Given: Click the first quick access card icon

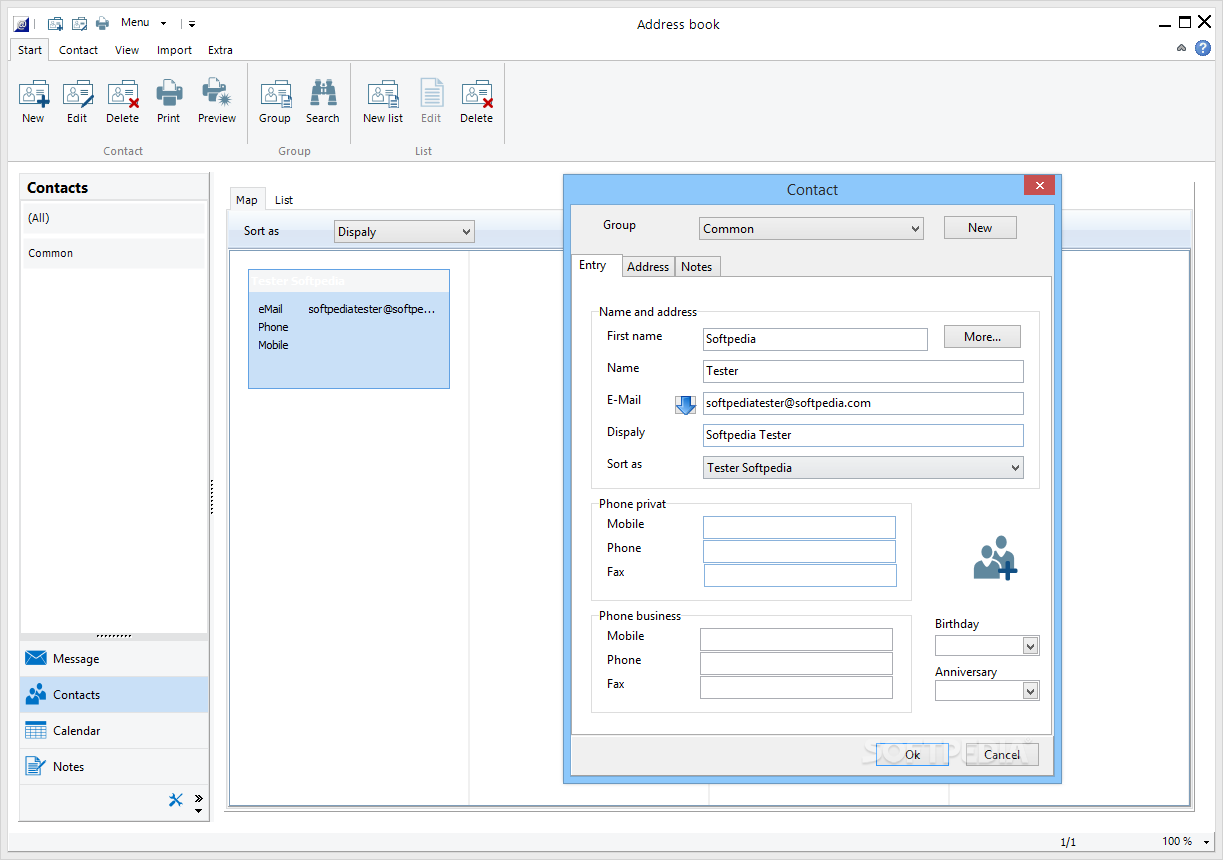Looking at the screenshot, I should pos(56,24).
